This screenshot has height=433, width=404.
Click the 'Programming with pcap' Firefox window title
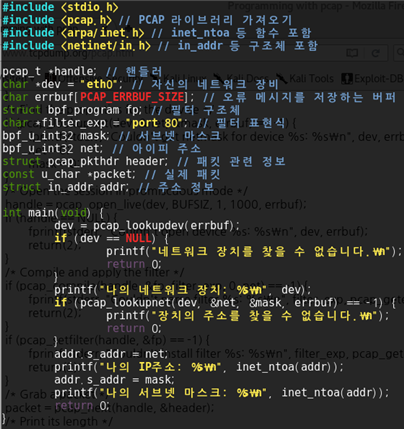[315, 6]
